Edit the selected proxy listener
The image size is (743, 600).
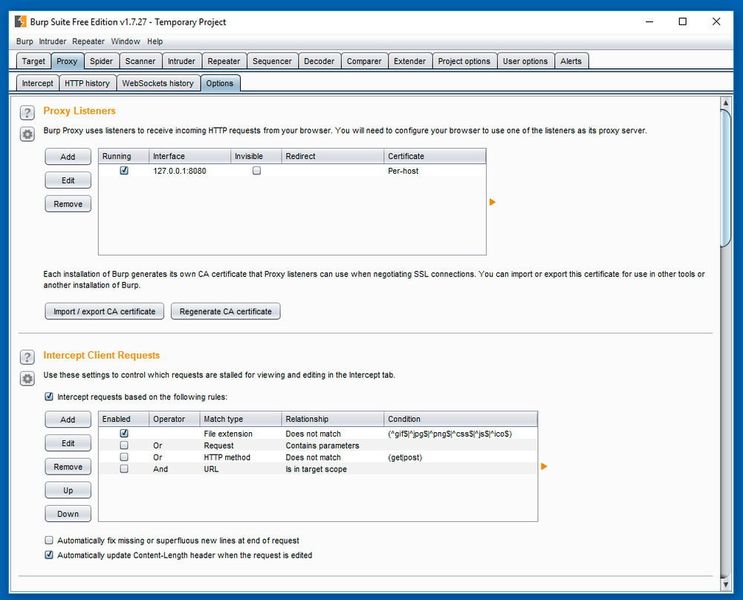click(68, 180)
